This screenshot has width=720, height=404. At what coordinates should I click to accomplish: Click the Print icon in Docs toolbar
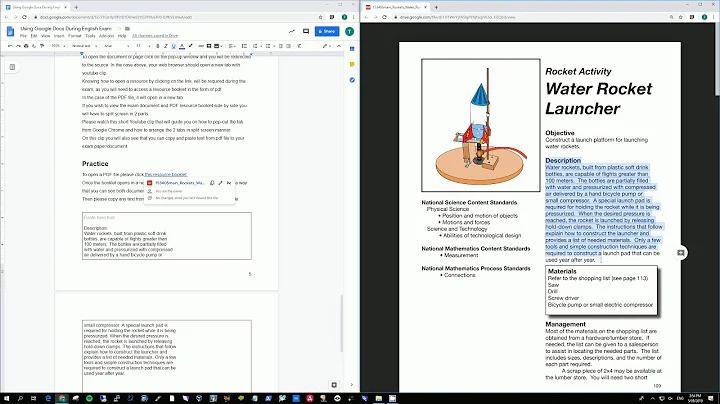pyautogui.click(x=26, y=46)
